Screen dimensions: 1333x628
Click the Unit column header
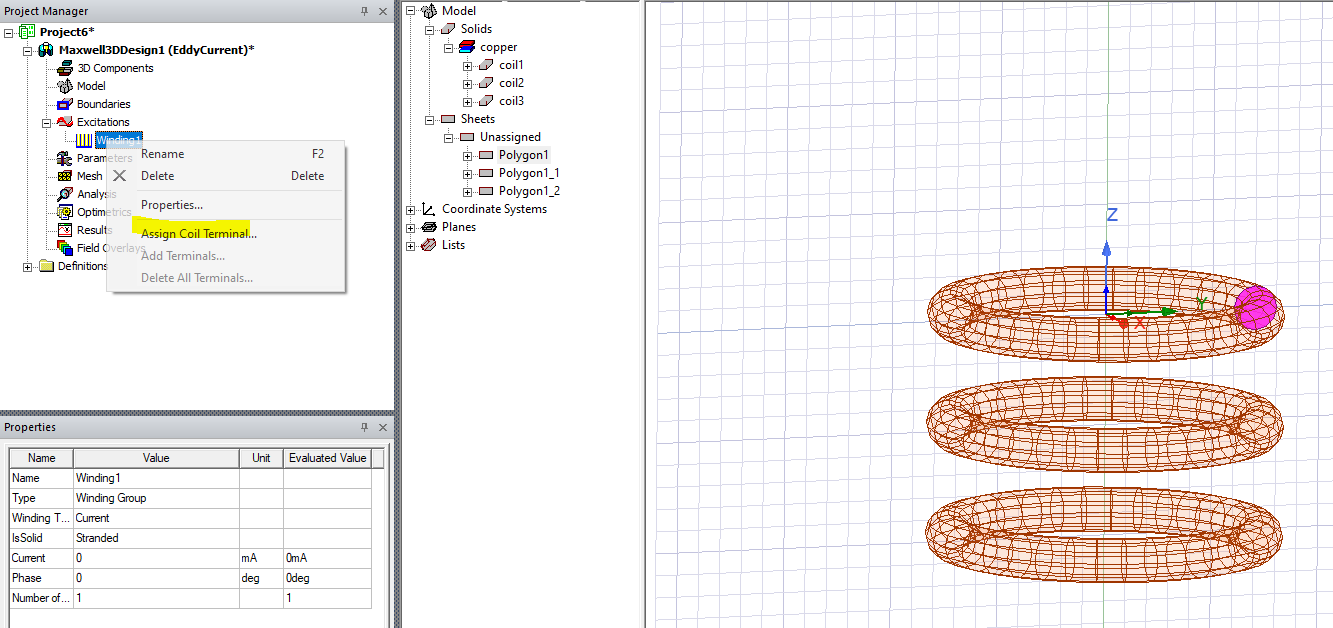(261, 458)
